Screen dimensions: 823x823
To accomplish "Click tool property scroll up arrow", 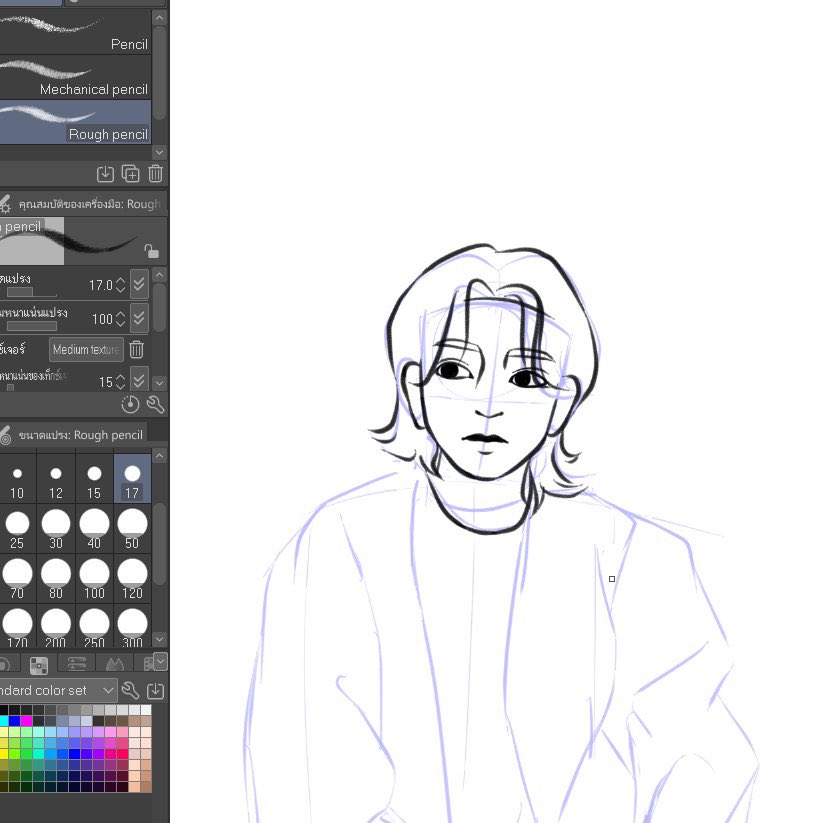I will point(160,275).
